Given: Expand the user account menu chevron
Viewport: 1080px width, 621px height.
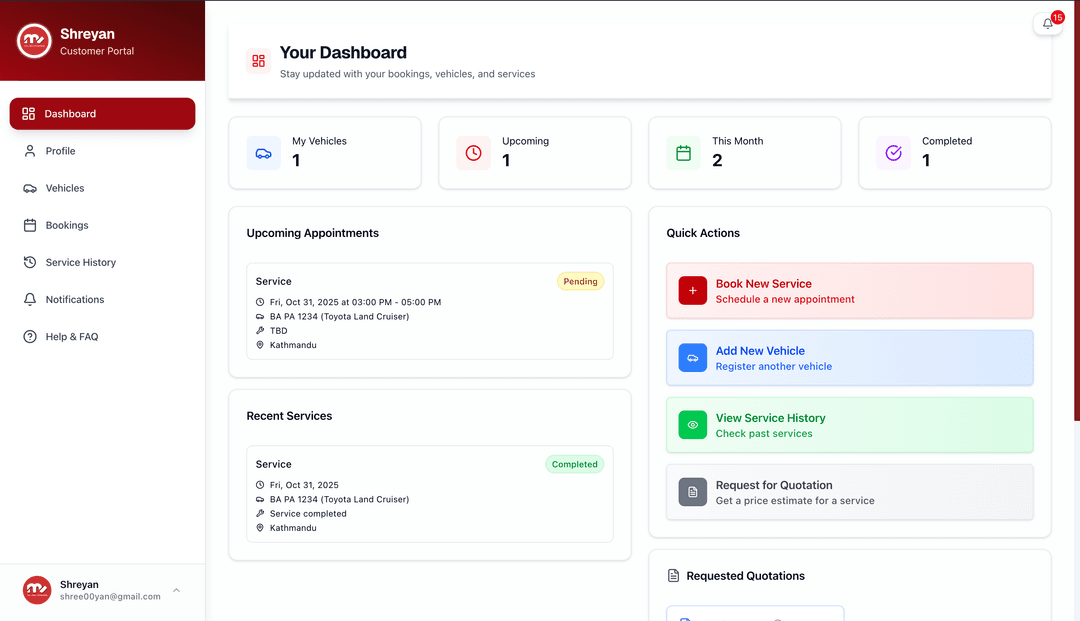Looking at the screenshot, I should point(176,590).
